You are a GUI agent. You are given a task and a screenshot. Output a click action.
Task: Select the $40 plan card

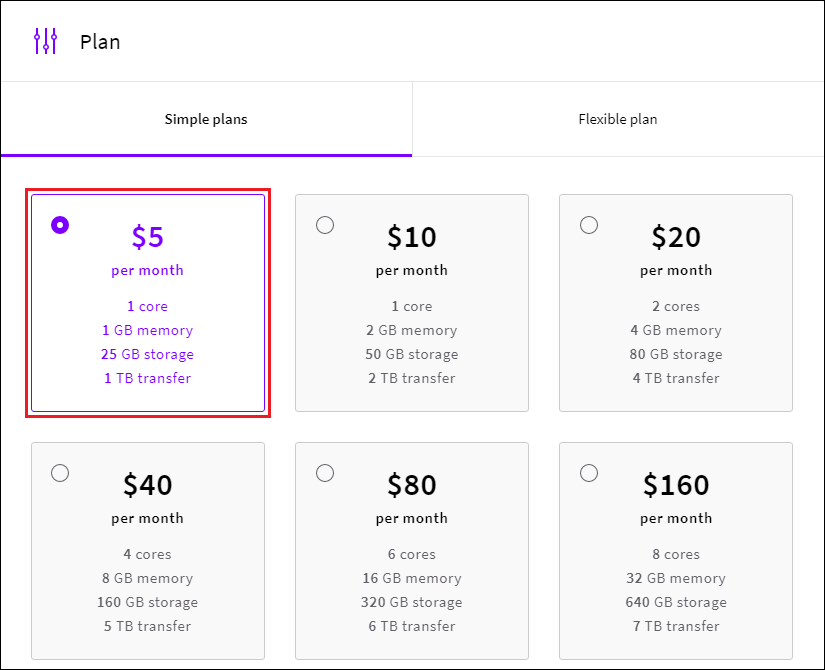147,550
